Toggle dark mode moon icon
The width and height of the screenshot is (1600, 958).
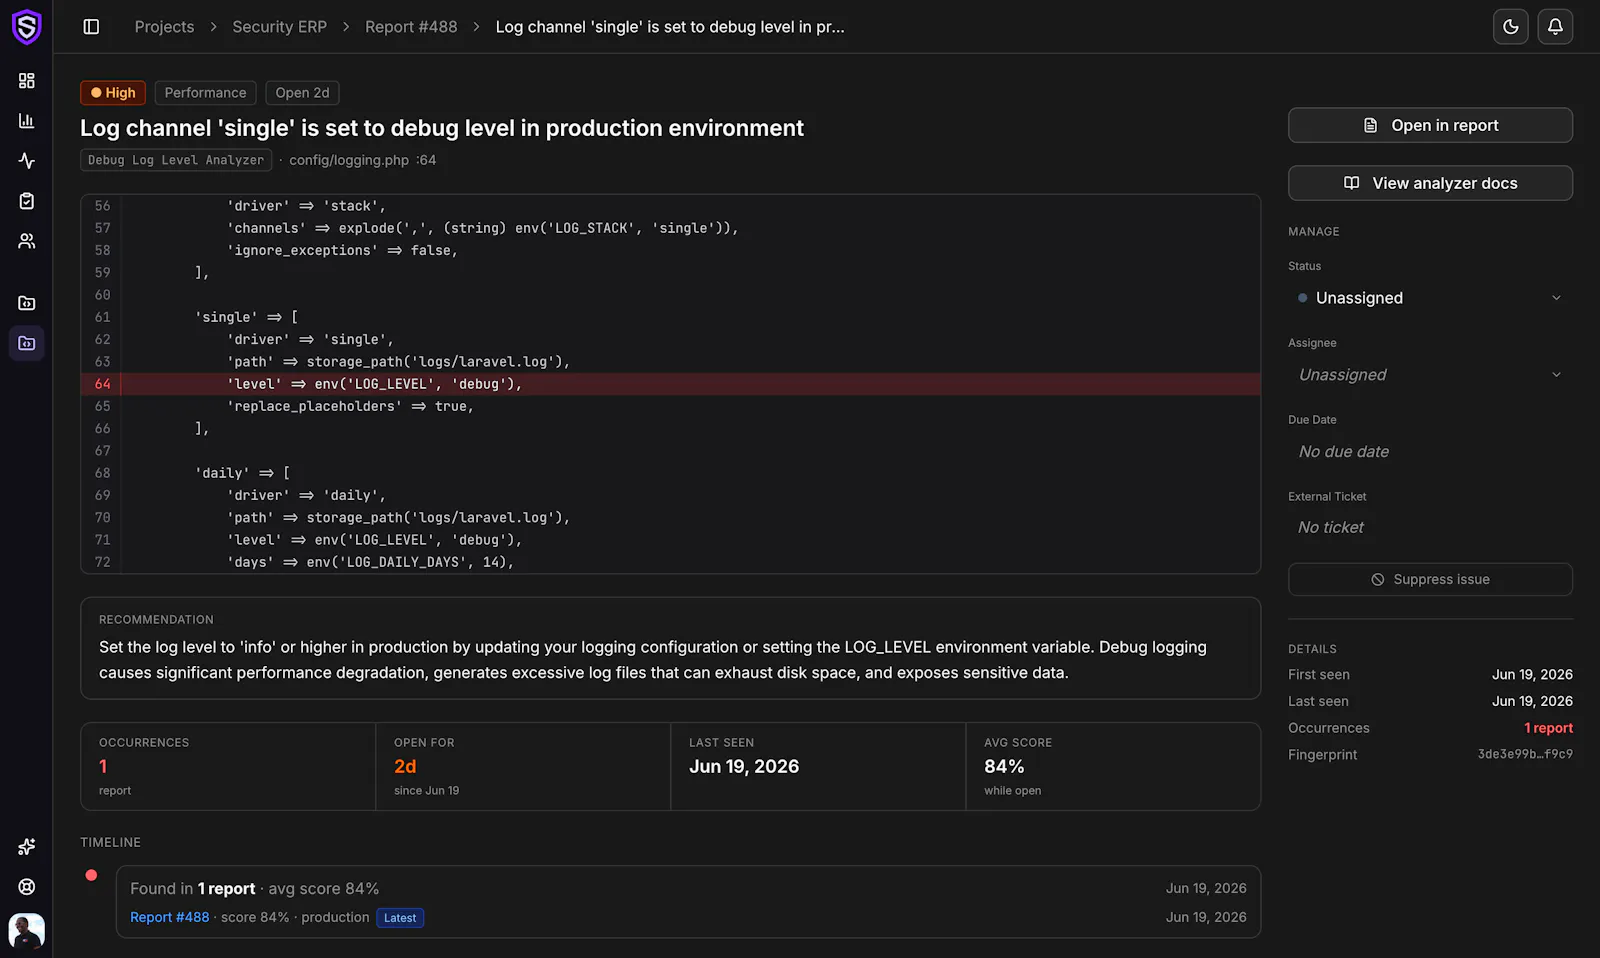1511,27
